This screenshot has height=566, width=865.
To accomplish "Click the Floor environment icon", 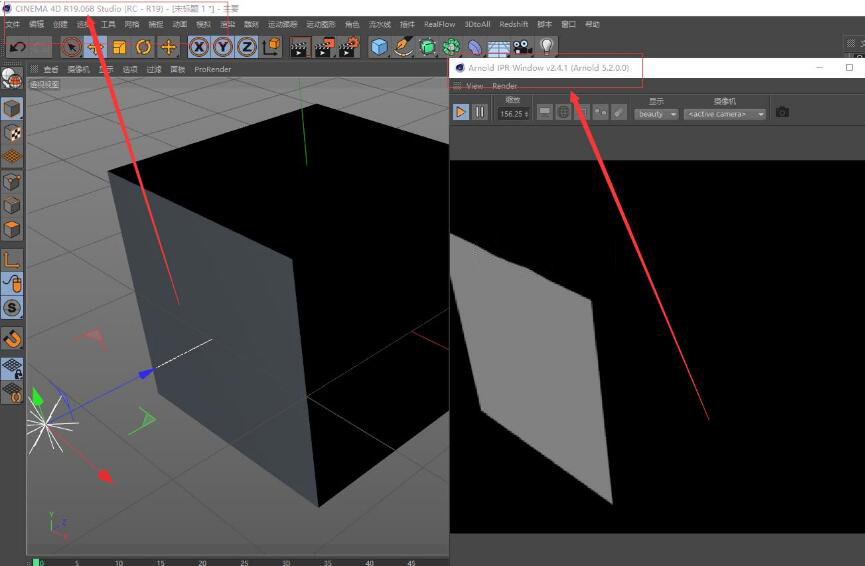I will click(498, 49).
